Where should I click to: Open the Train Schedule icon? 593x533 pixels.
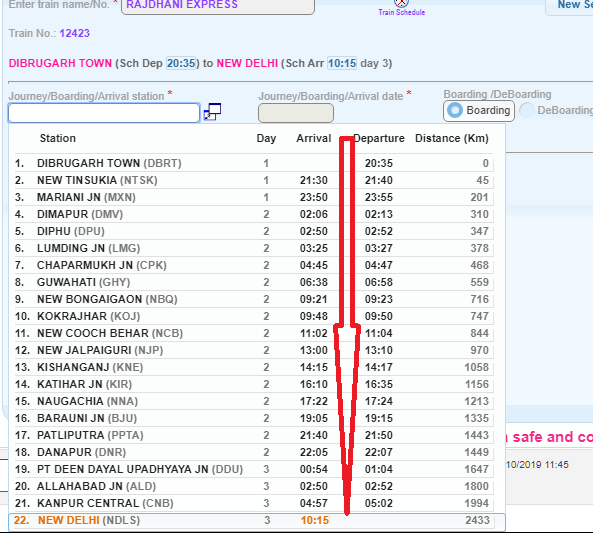point(402,8)
